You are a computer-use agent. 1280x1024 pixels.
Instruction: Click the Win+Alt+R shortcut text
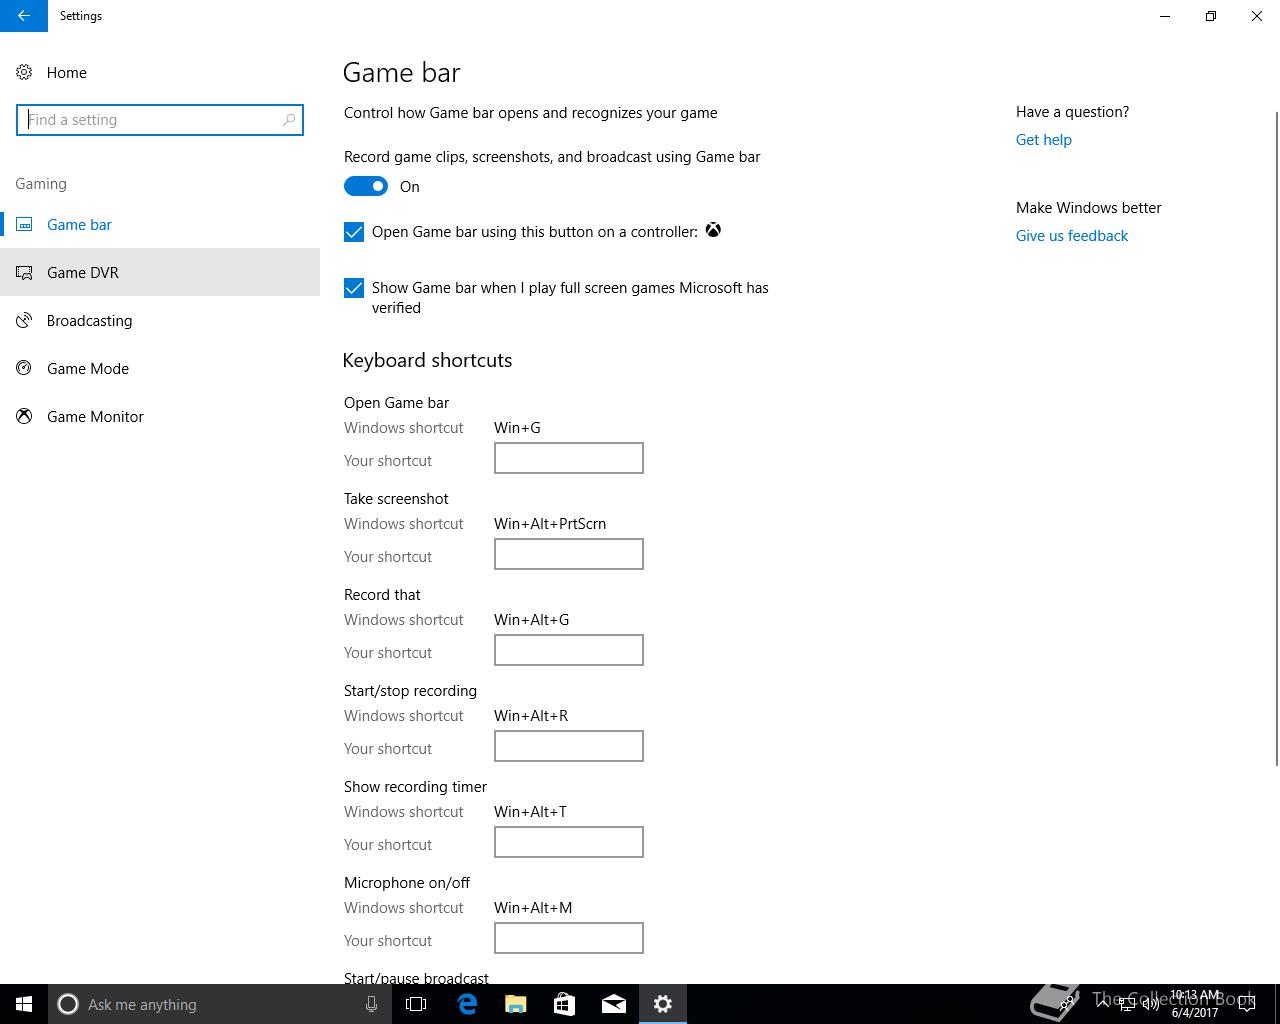click(531, 716)
